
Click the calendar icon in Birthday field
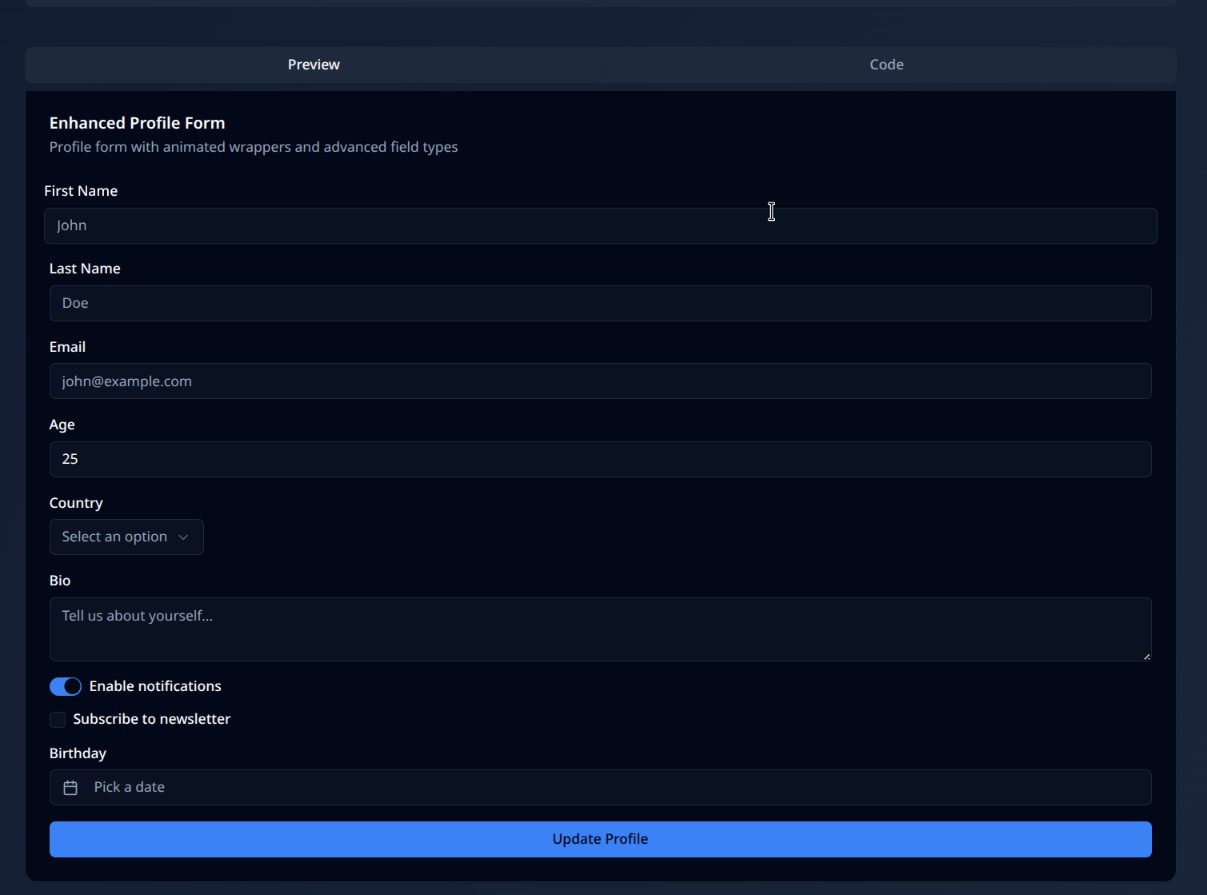[71, 788]
